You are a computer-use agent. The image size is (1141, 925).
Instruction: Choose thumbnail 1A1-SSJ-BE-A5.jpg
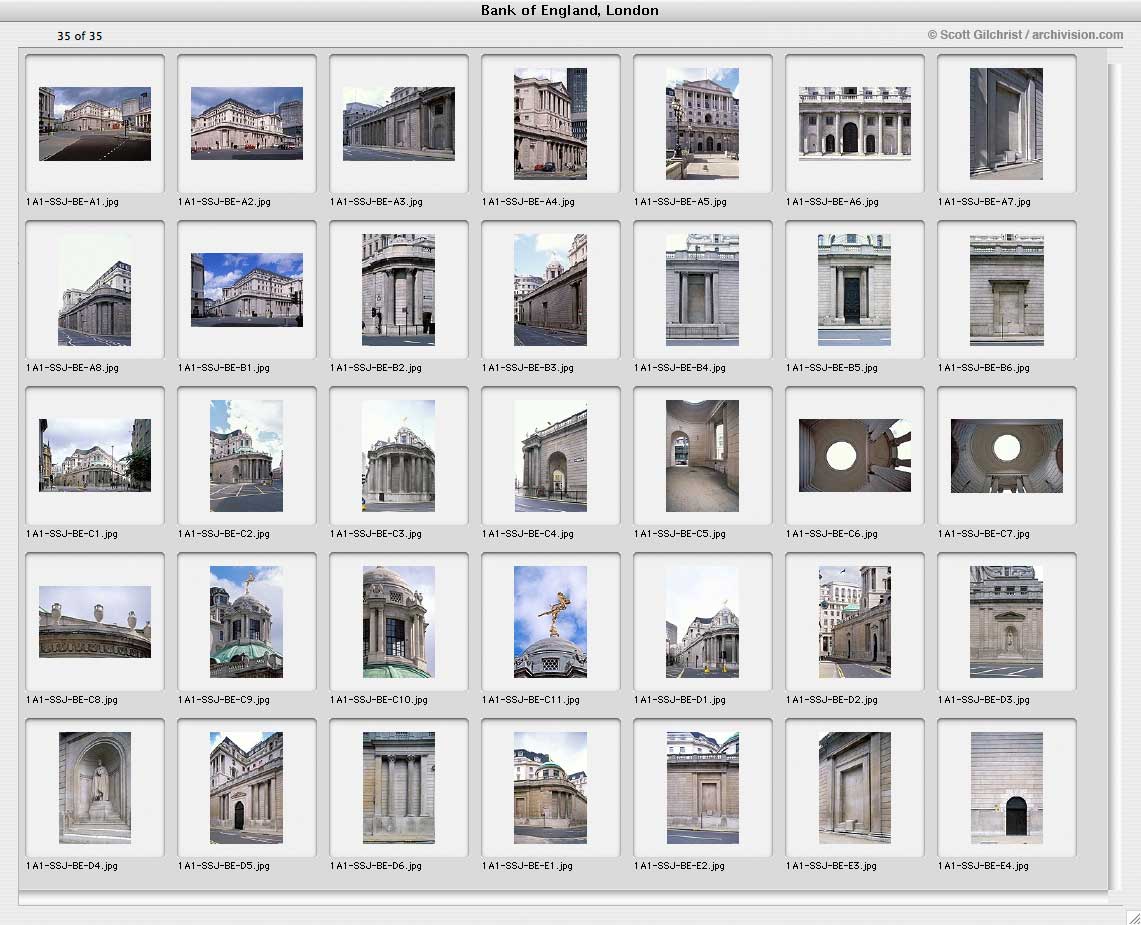coord(702,124)
